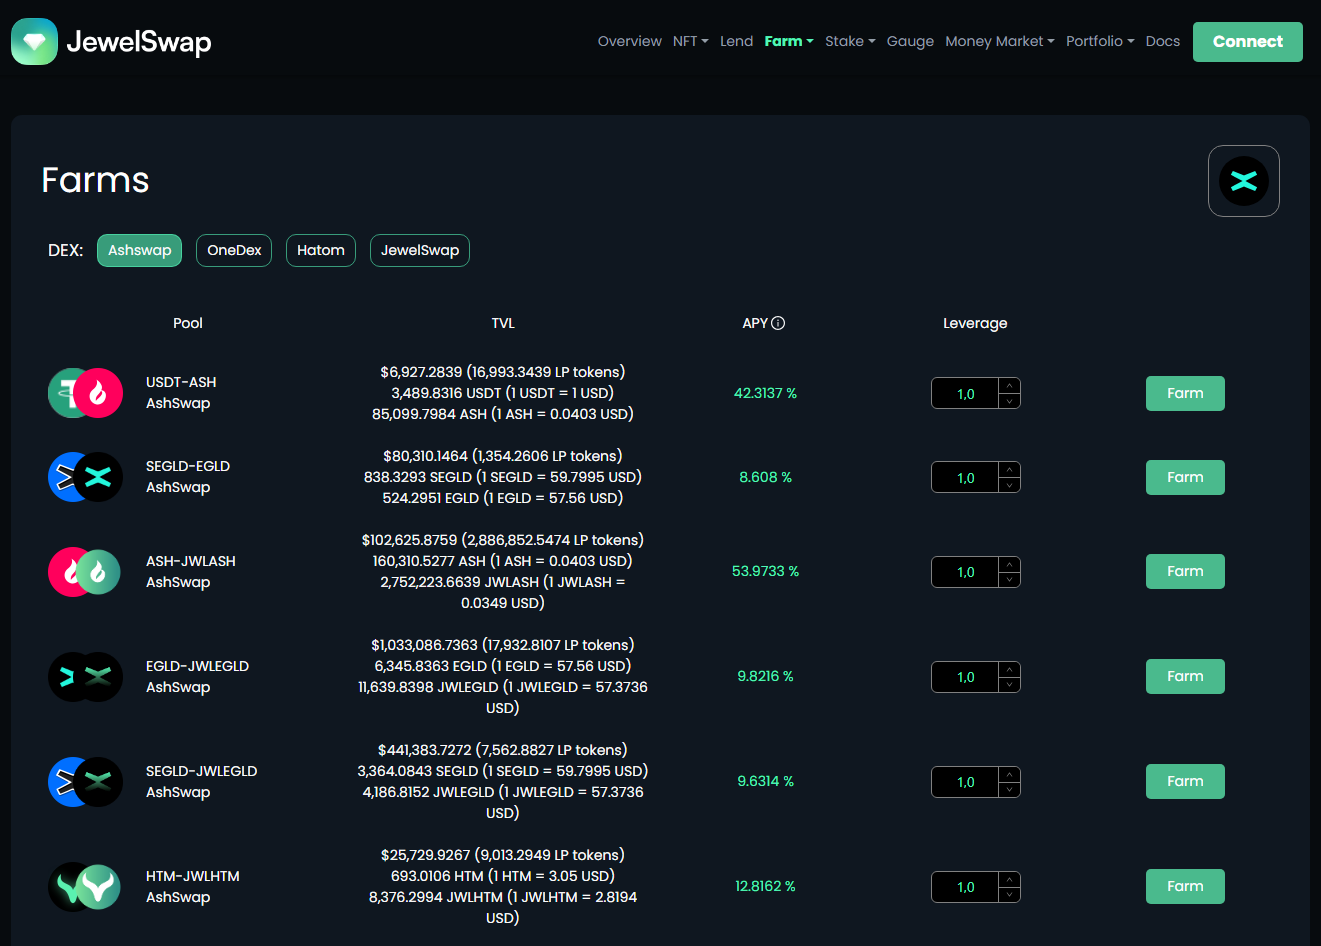1321x946 pixels.
Task: Click Farm button for USDT-ASH pool
Action: tap(1185, 393)
